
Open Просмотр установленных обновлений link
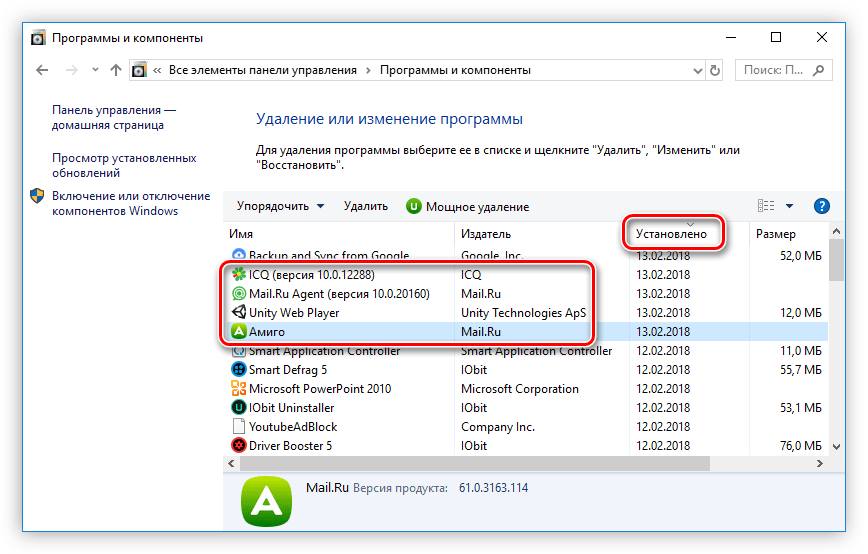click(x=124, y=165)
